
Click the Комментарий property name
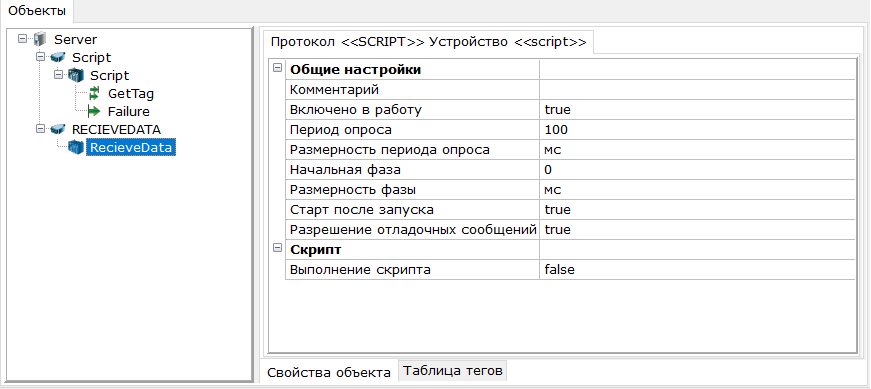coord(334,89)
